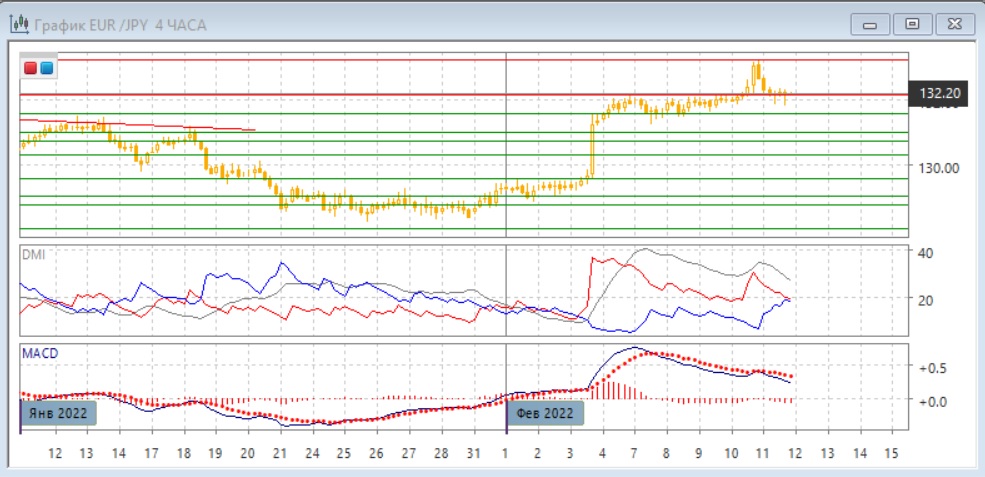Select the MACD indicator label
Image resolution: width=985 pixels, height=477 pixels.
coord(38,353)
